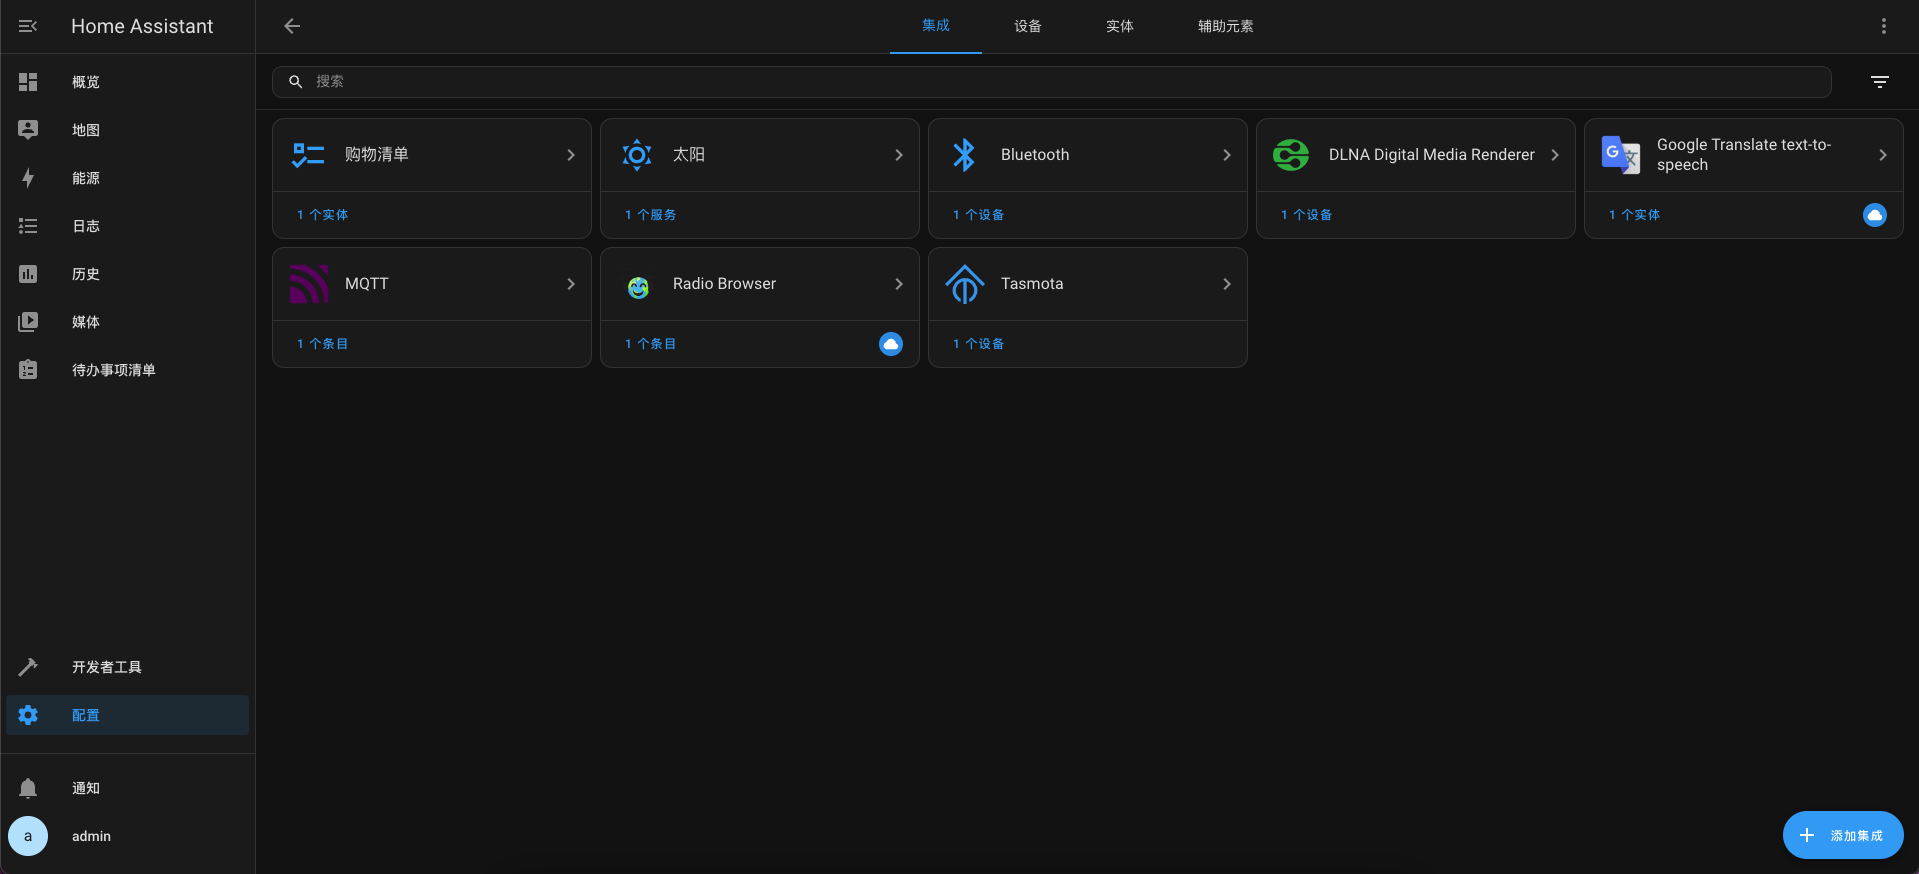Open 1 个设备 link under Bluetooth
The image size is (1919, 874).
coord(978,215)
